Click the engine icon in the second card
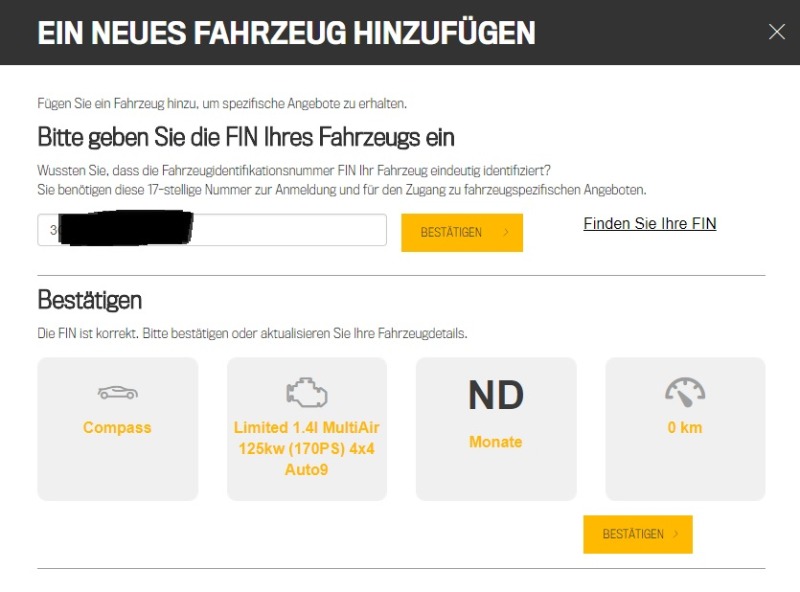 click(x=306, y=392)
